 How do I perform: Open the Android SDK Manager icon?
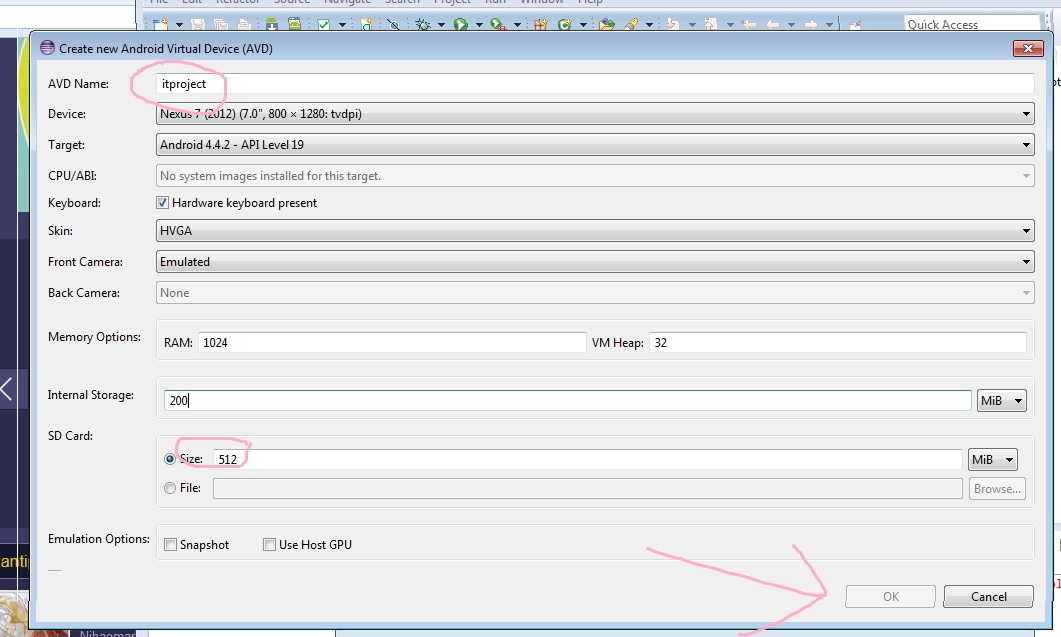[272, 24]
